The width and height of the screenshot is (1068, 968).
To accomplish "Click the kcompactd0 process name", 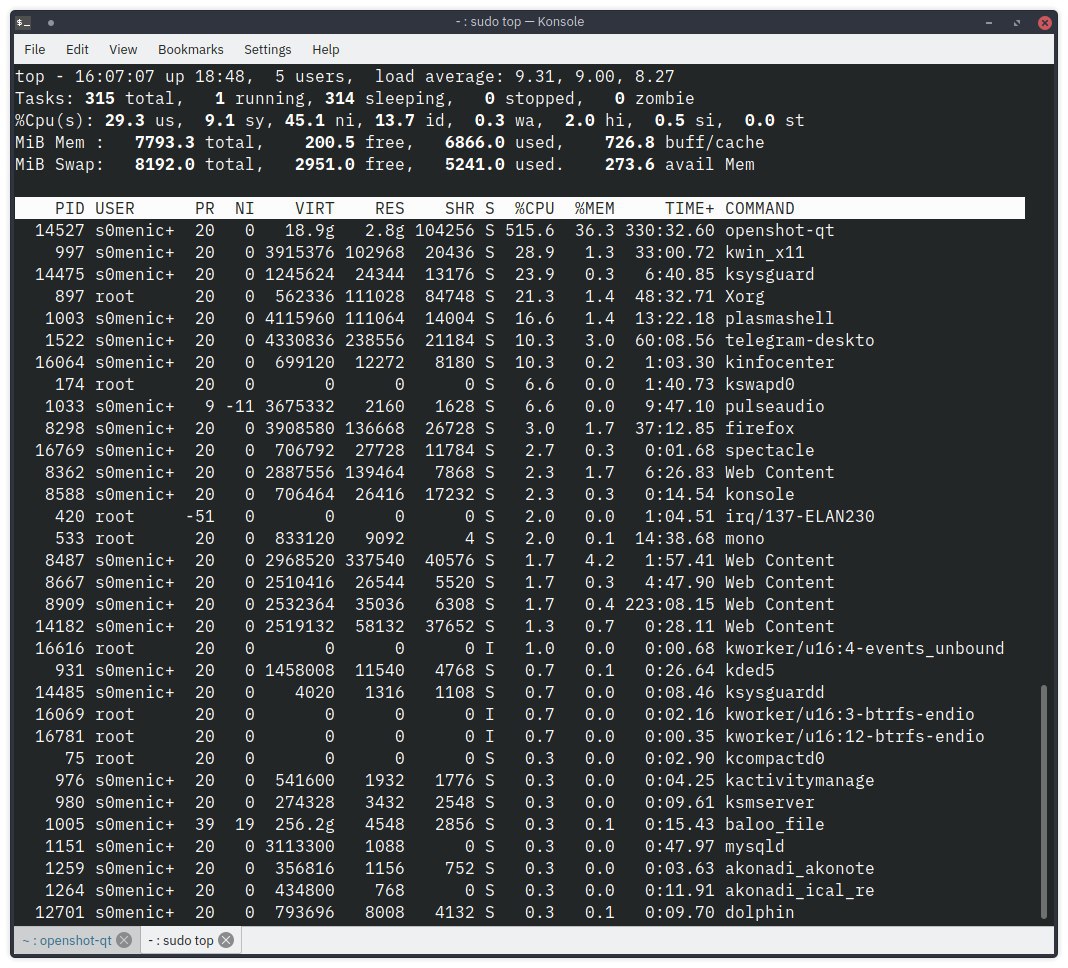I will pyautogui.click(x=774, y=758).
